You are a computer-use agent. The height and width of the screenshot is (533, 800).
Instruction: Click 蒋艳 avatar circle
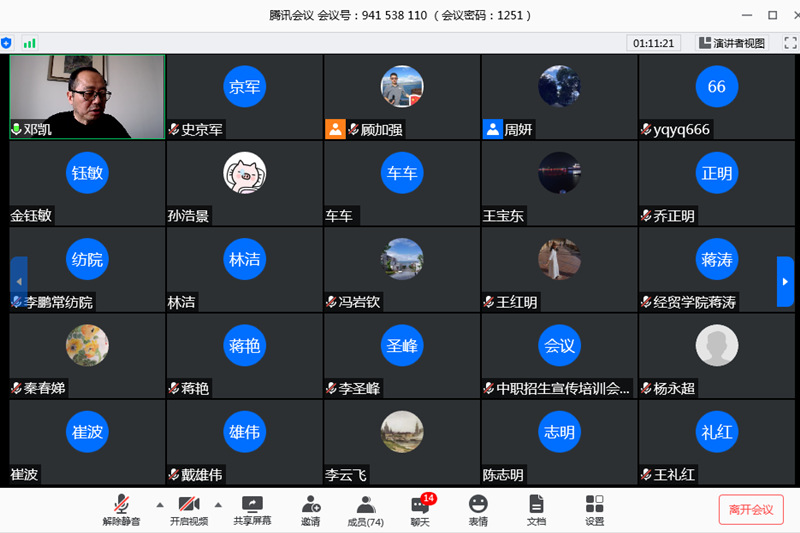pyautogui.click(x=244, y=345)
